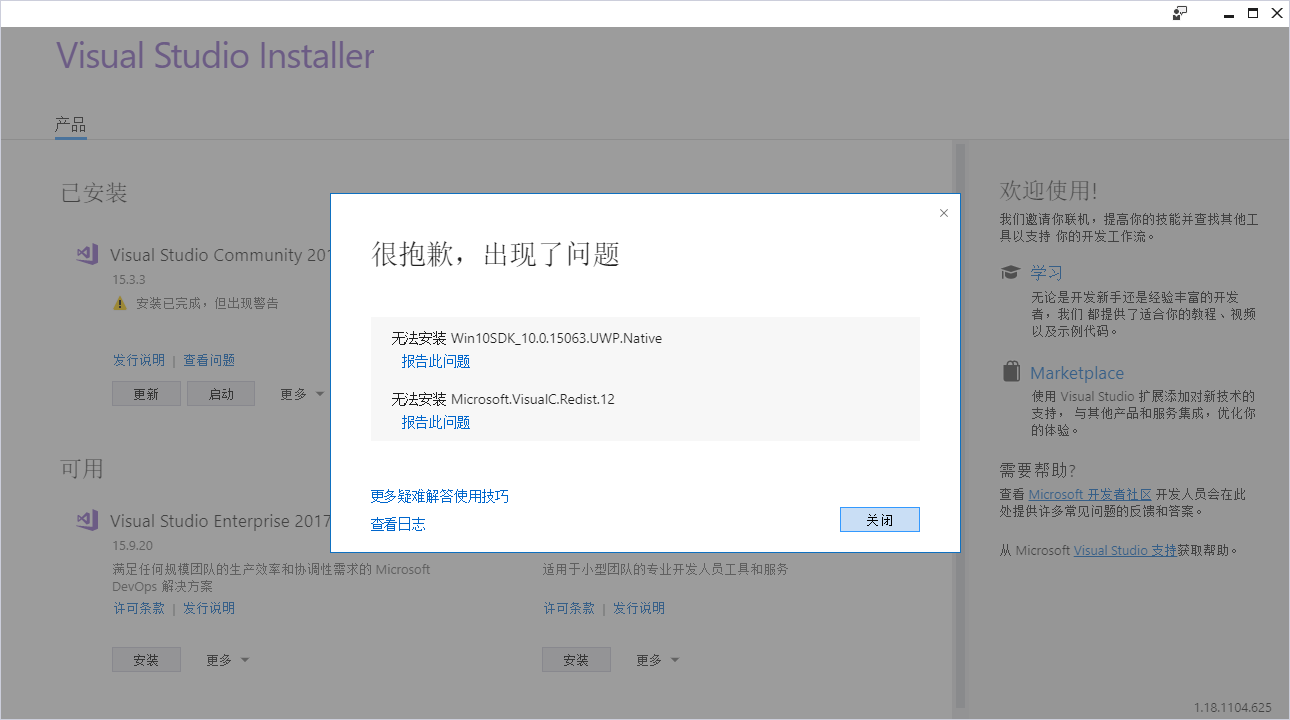Open 查看日志 in the dialog
Image resolution: width=1290 pixels, height=720 pixels.
(397, 523)
